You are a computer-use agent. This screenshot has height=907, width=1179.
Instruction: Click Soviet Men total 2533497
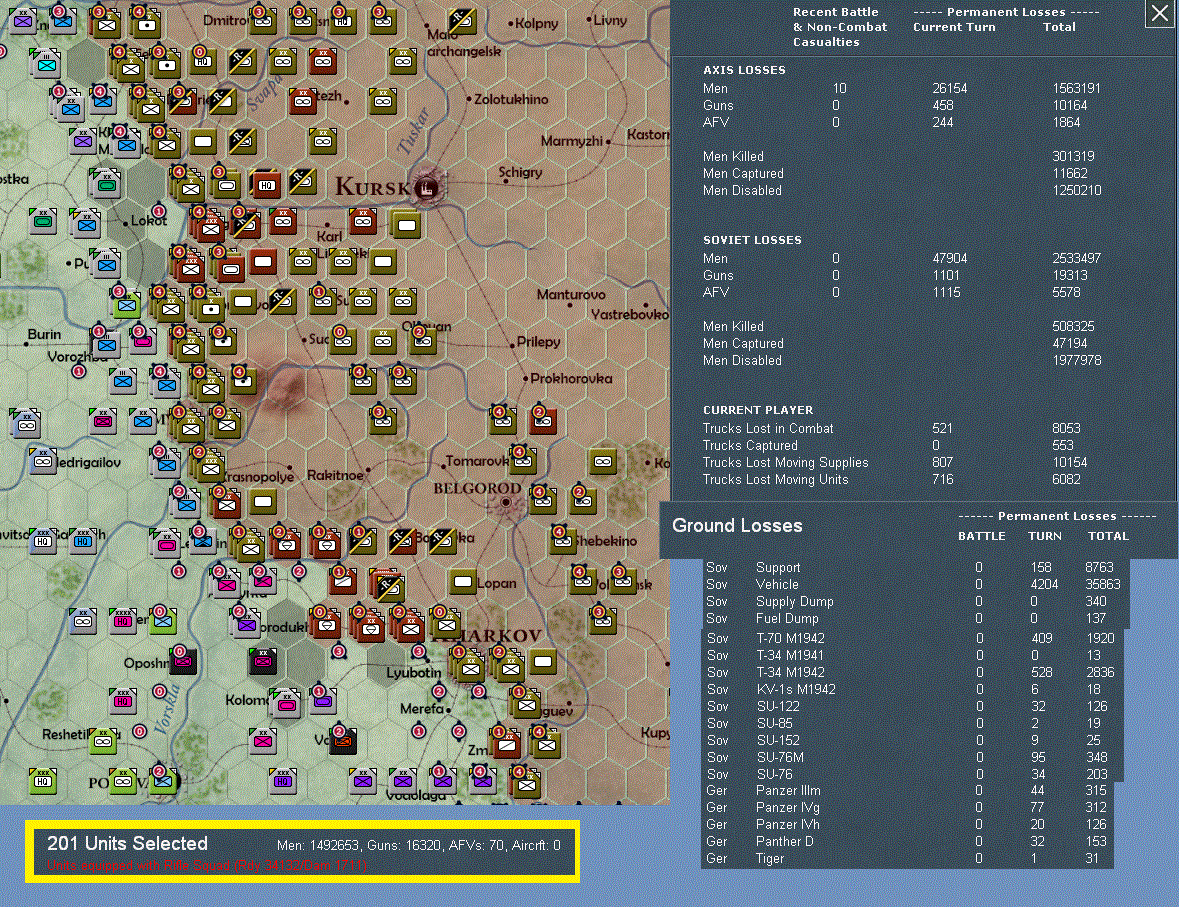click(1076, 258)
